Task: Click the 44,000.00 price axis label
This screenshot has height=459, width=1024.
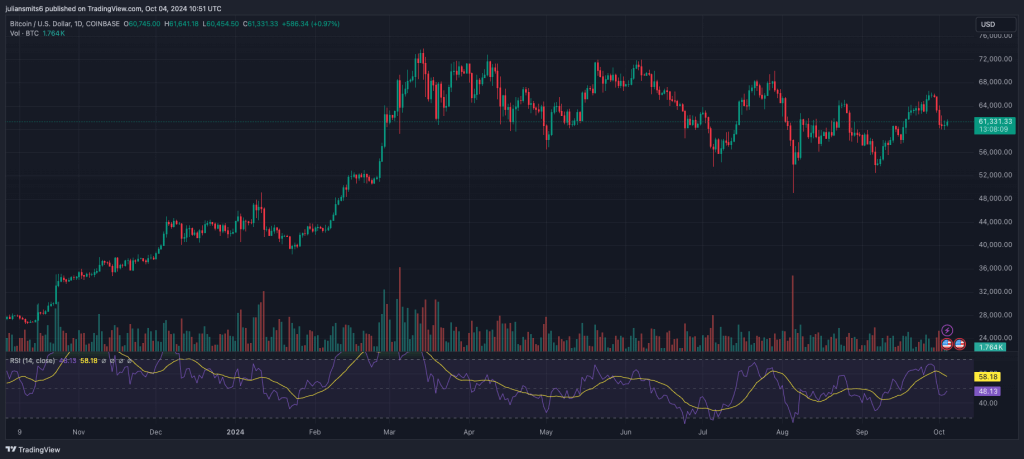Action: [x=997, y=222]
